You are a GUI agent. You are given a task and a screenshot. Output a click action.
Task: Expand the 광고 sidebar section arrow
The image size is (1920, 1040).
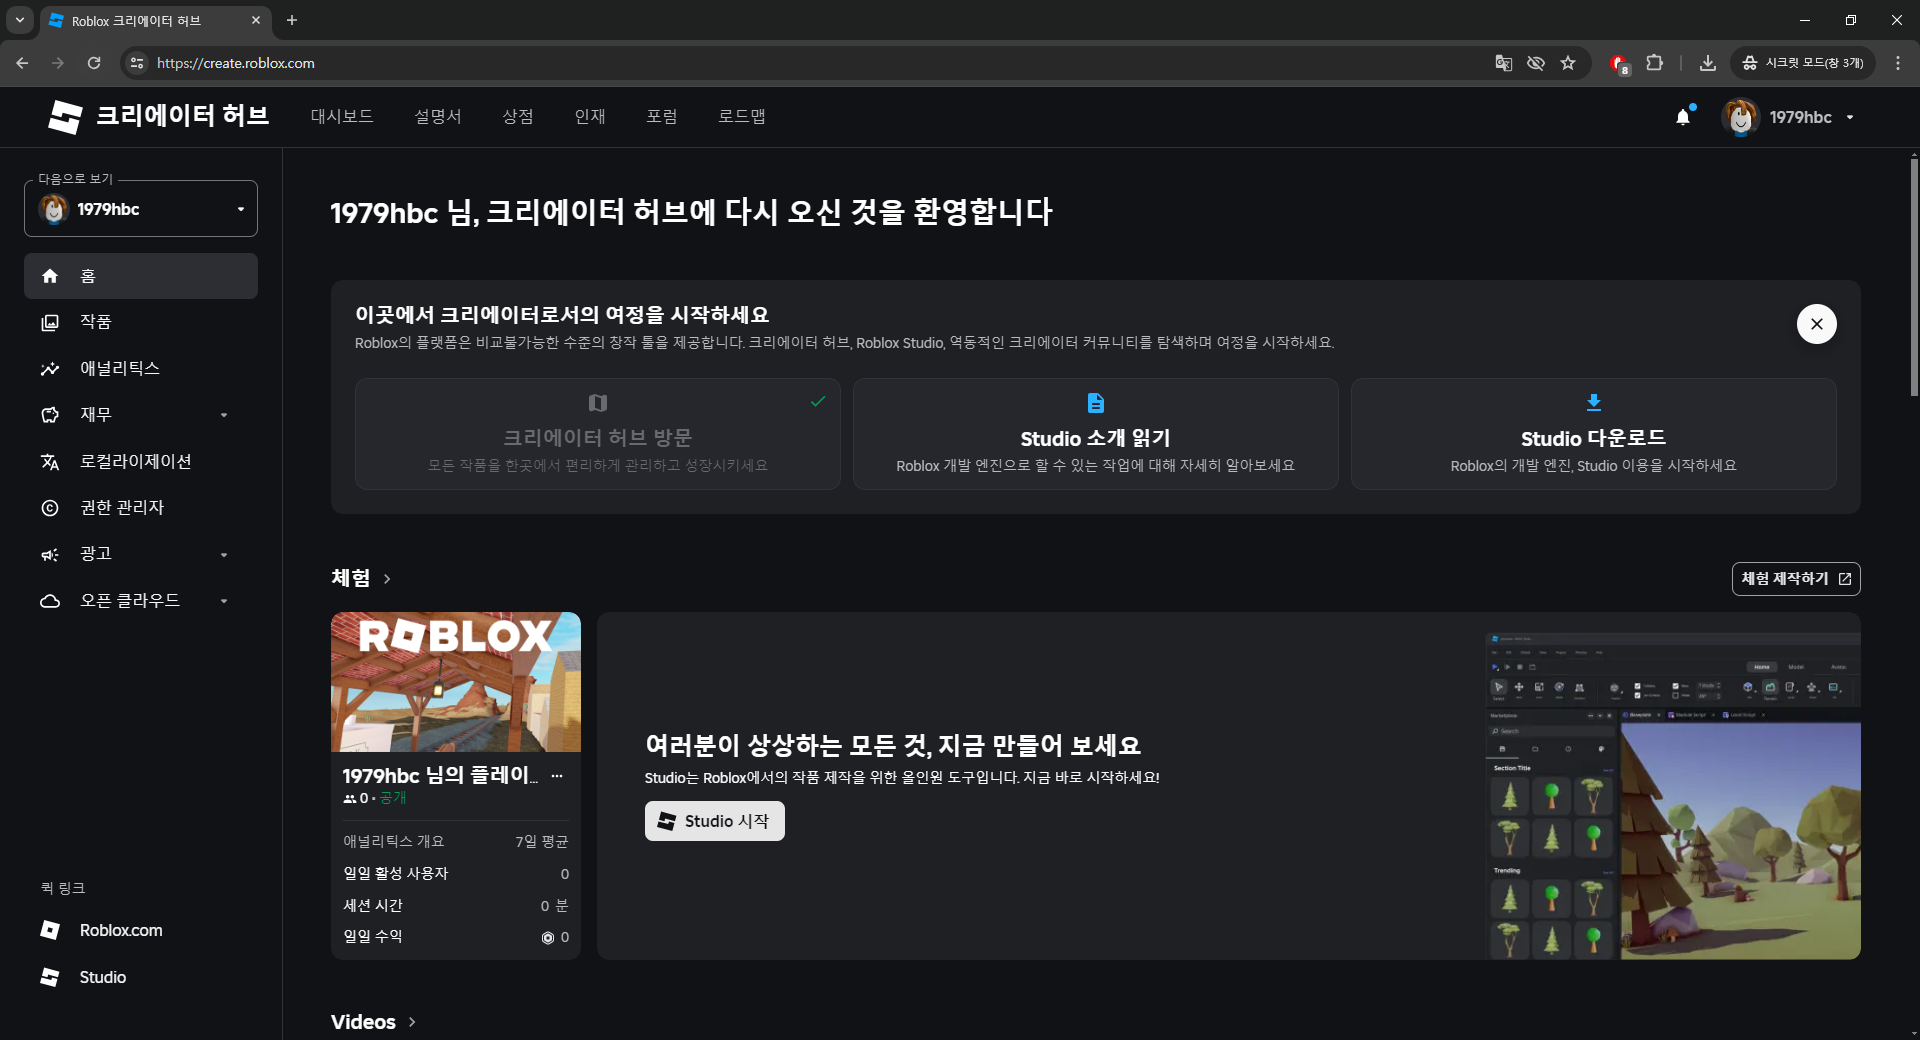tap(224, 555)
